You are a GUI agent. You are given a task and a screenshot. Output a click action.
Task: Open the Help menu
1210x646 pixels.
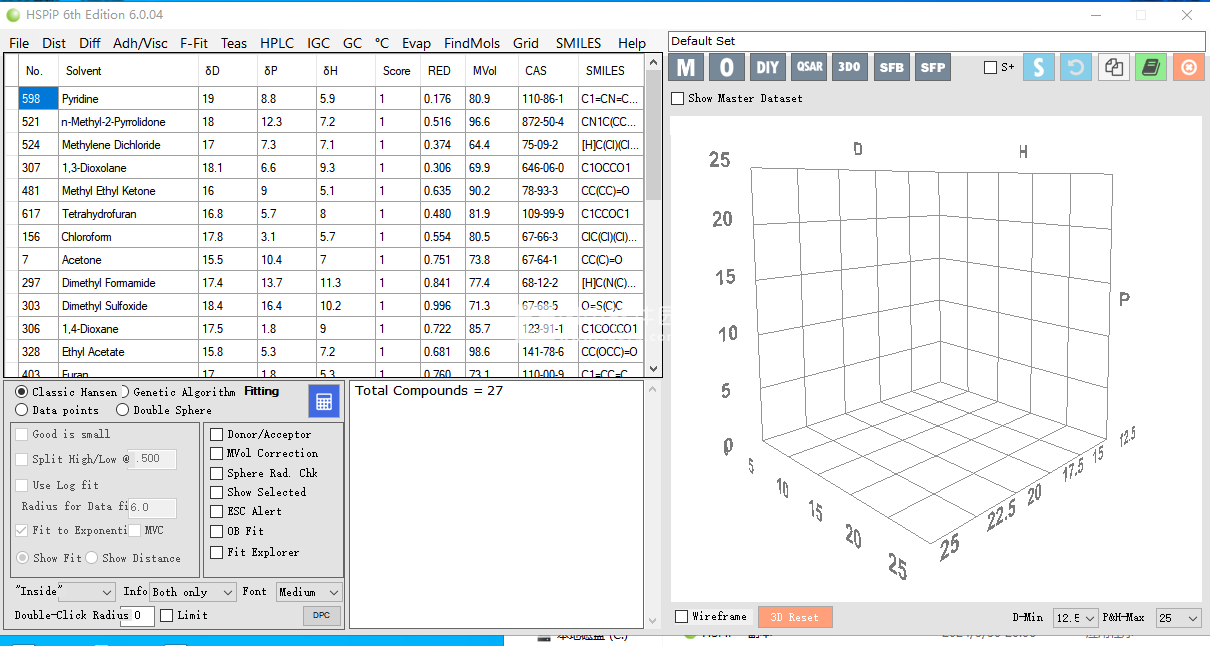tap(632, 43)
